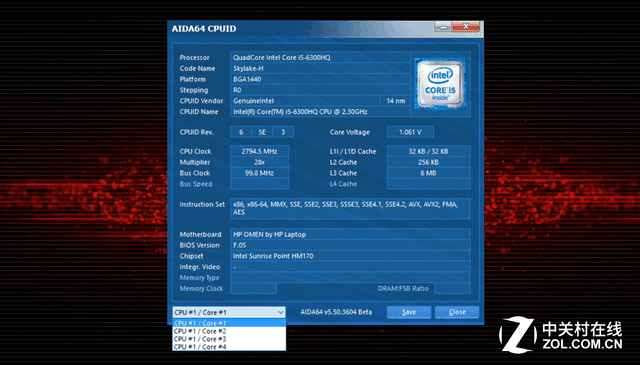Click the Close button
640x365 pixels.
click(x=457, y=312)
